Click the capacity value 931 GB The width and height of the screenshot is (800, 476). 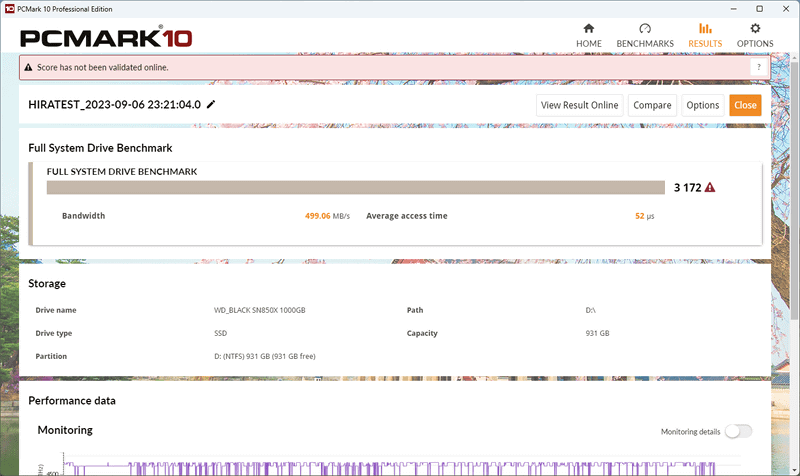(x=597, y=333)
